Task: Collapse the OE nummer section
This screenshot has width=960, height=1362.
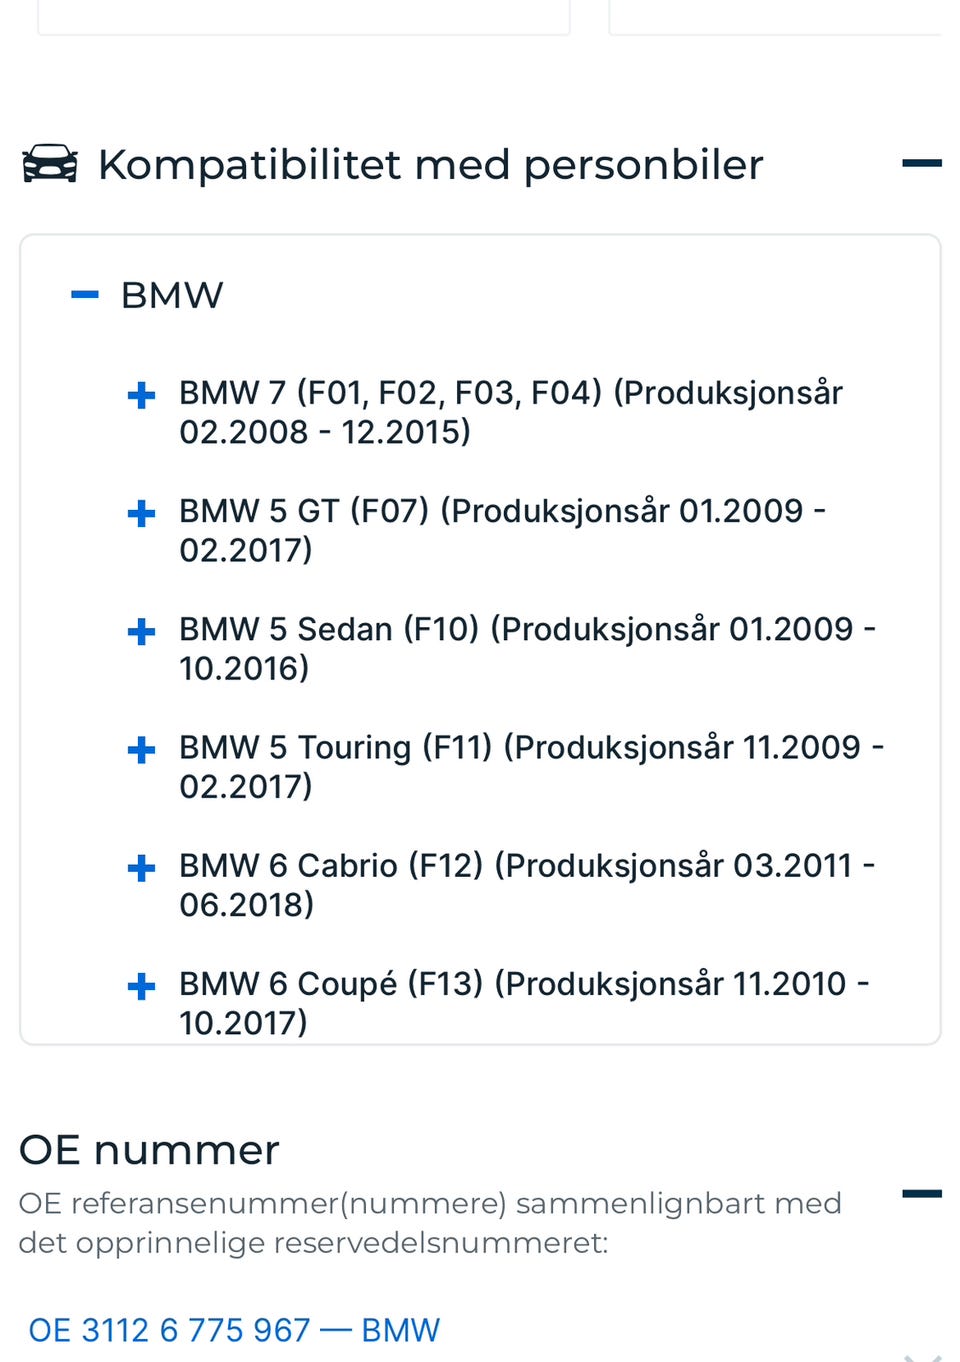Action: click(x=921, y=1193)
